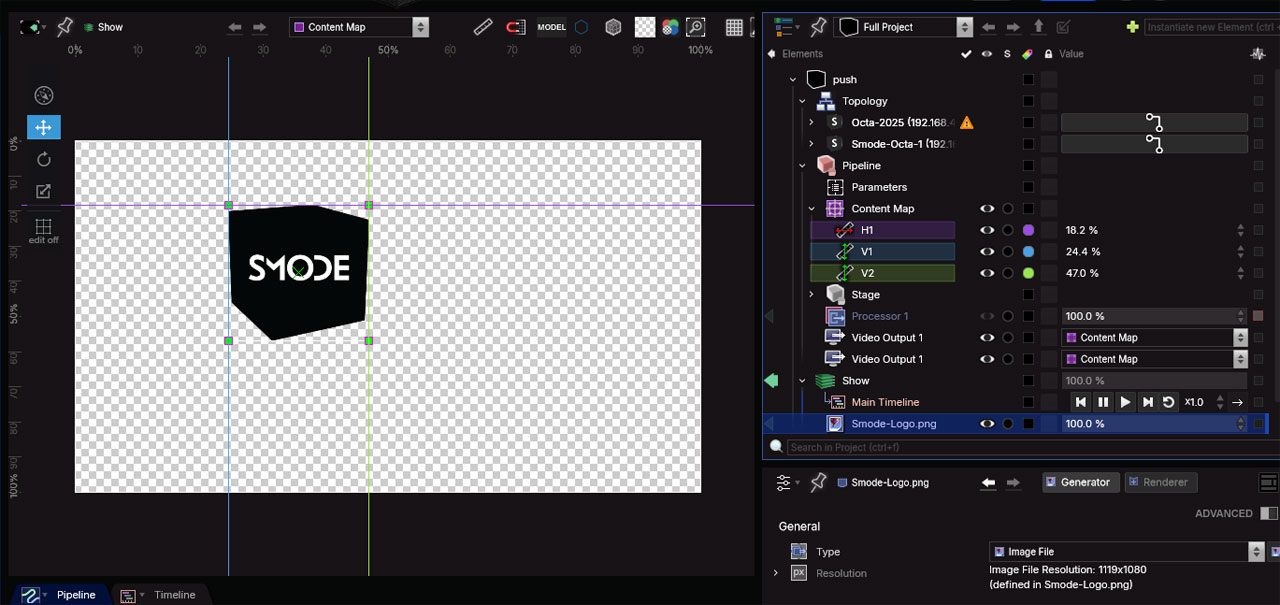This screenshot has height=605, width=1280.
Task: Pin the element tree panel
Action: tap(818, 26)
